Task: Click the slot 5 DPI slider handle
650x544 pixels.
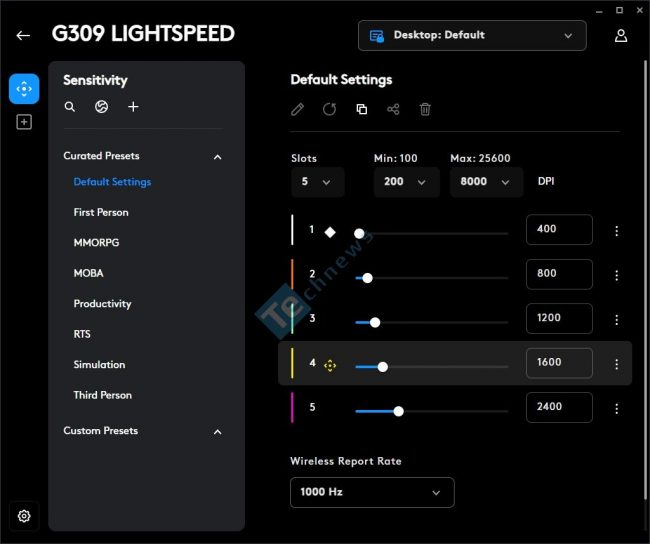Action: click(398, 411)
